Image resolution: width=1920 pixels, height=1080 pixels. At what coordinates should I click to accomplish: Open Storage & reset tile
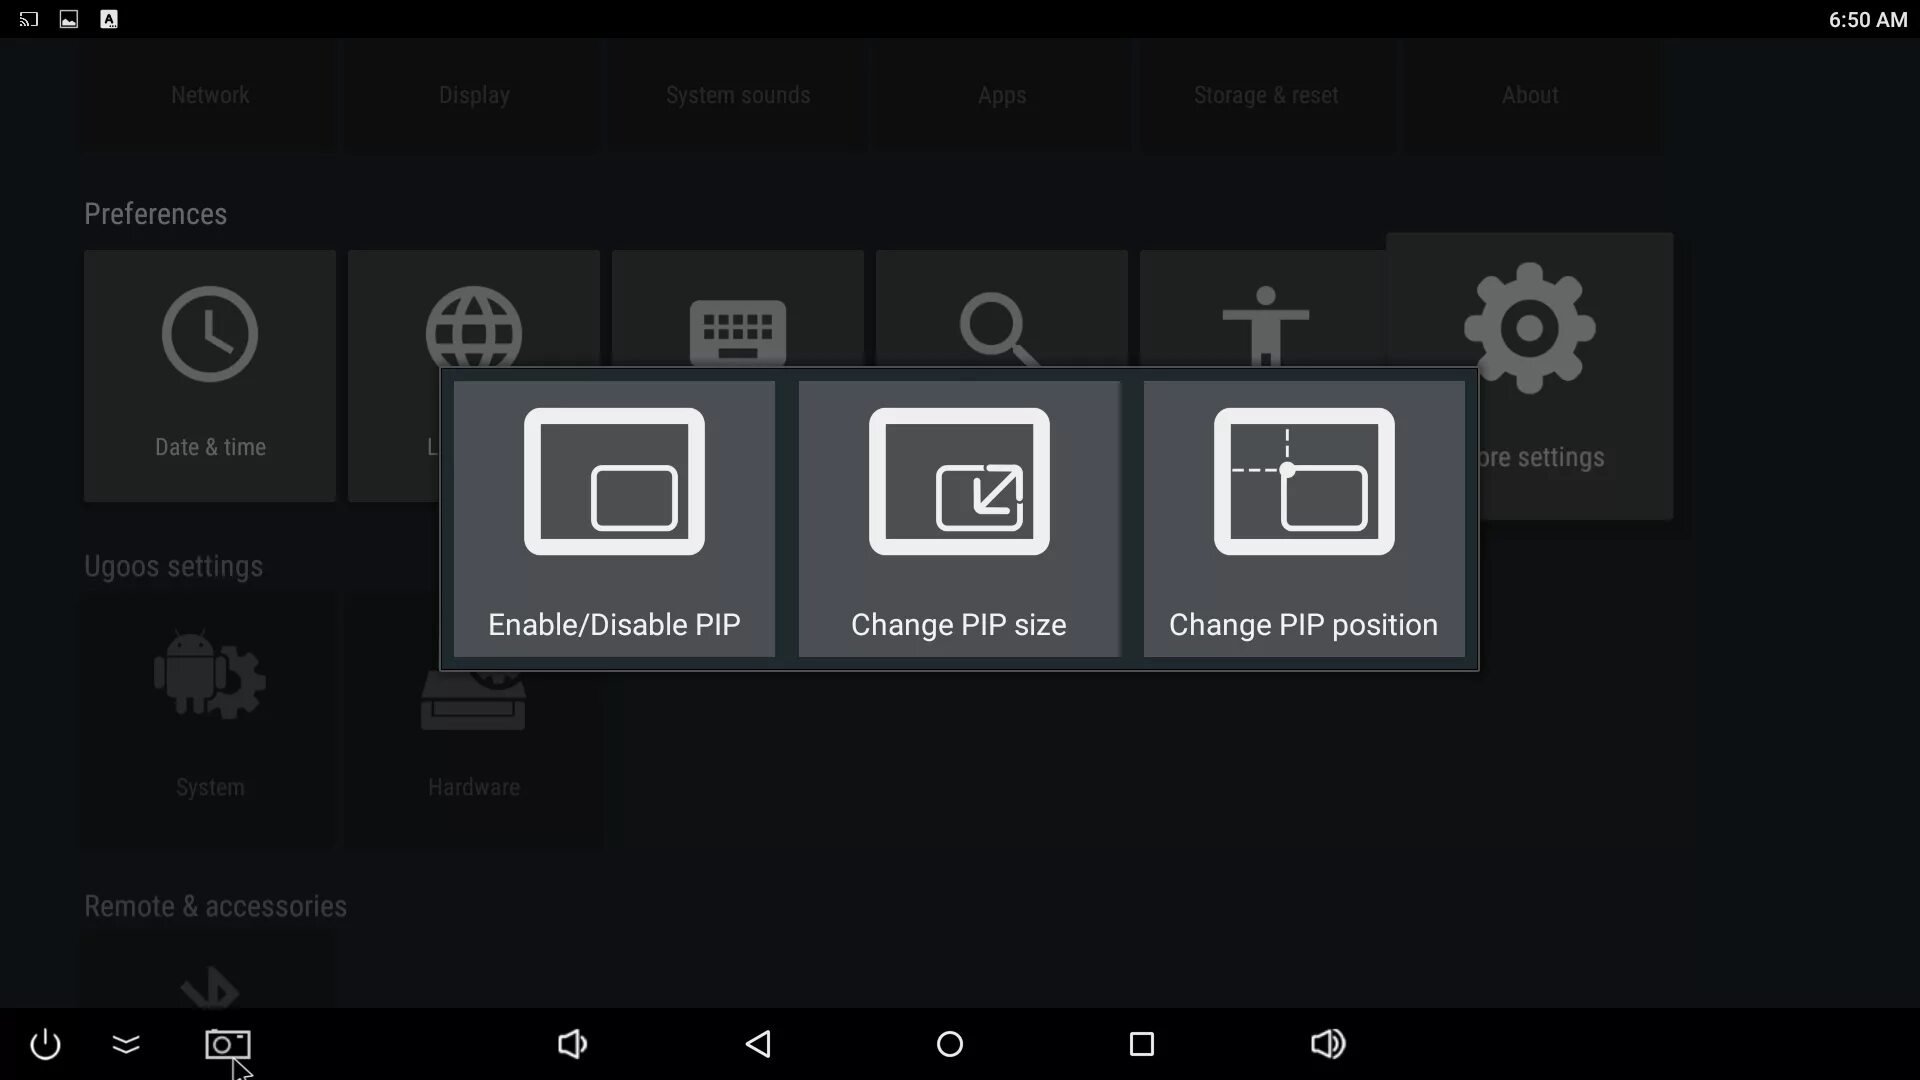tap(1265, 96)
